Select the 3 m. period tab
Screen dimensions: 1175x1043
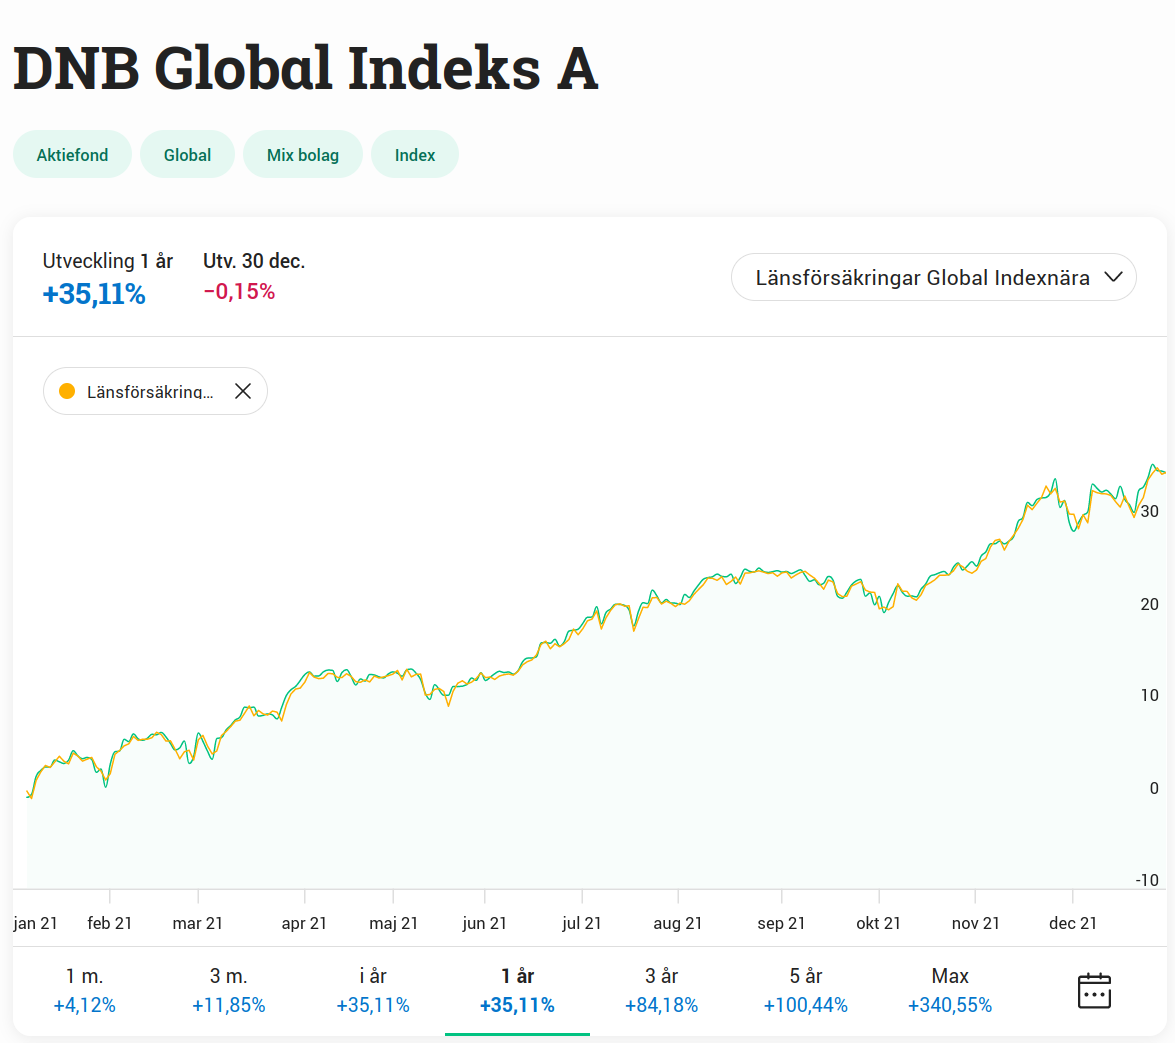click(229, 990)
